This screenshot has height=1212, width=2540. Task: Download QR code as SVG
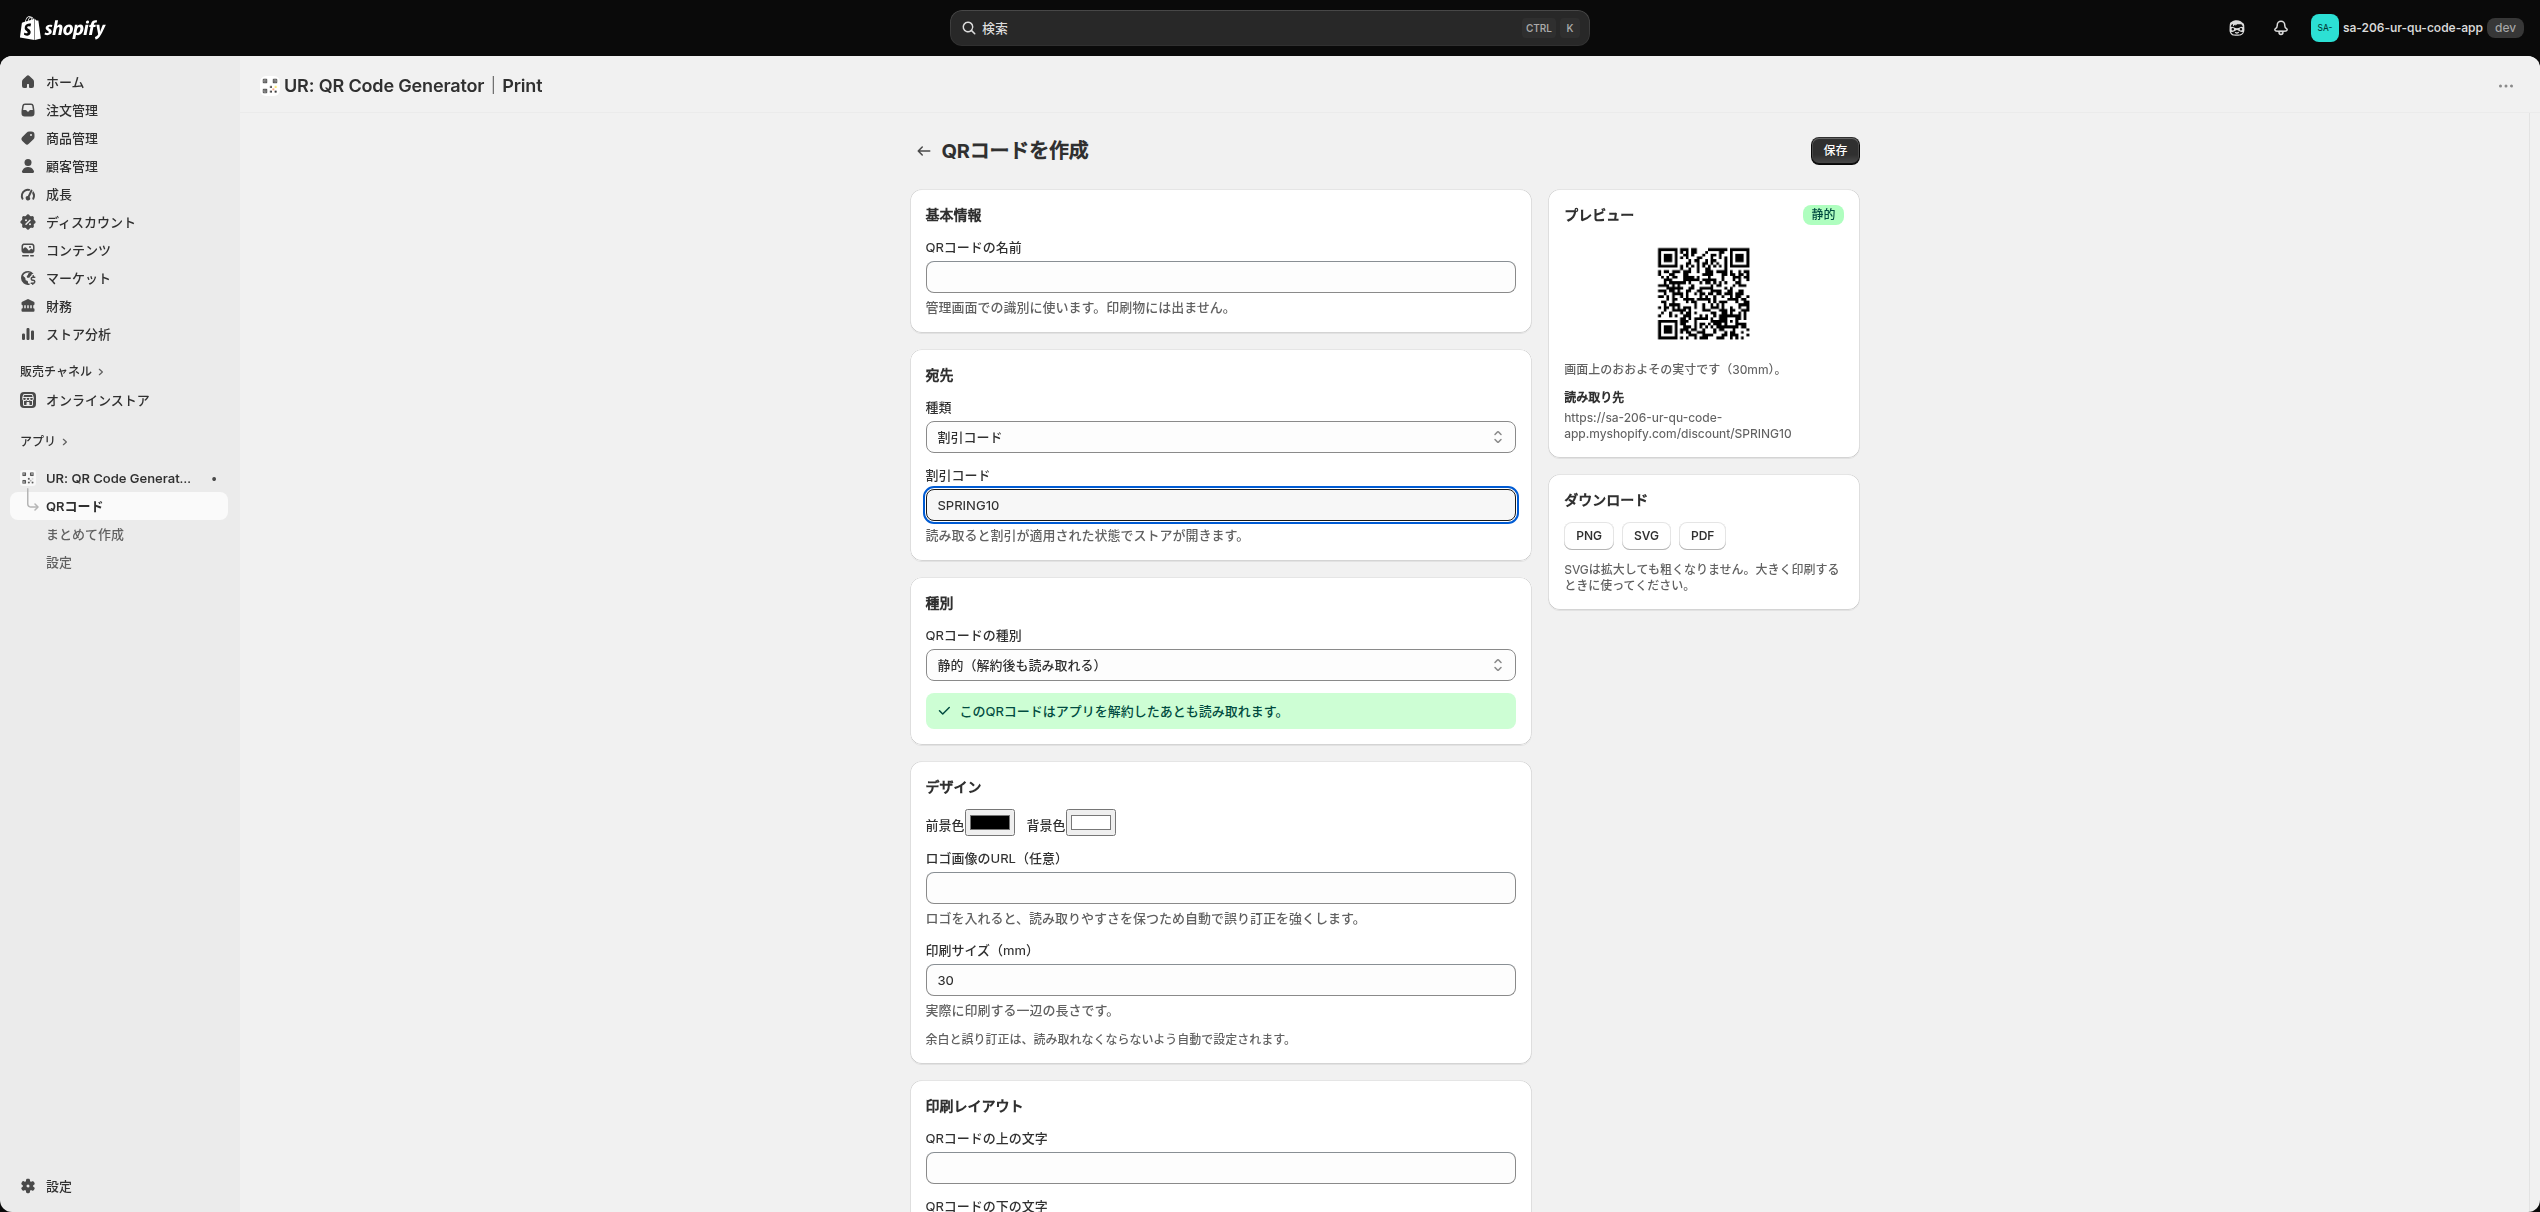(x=1646, y=536)
